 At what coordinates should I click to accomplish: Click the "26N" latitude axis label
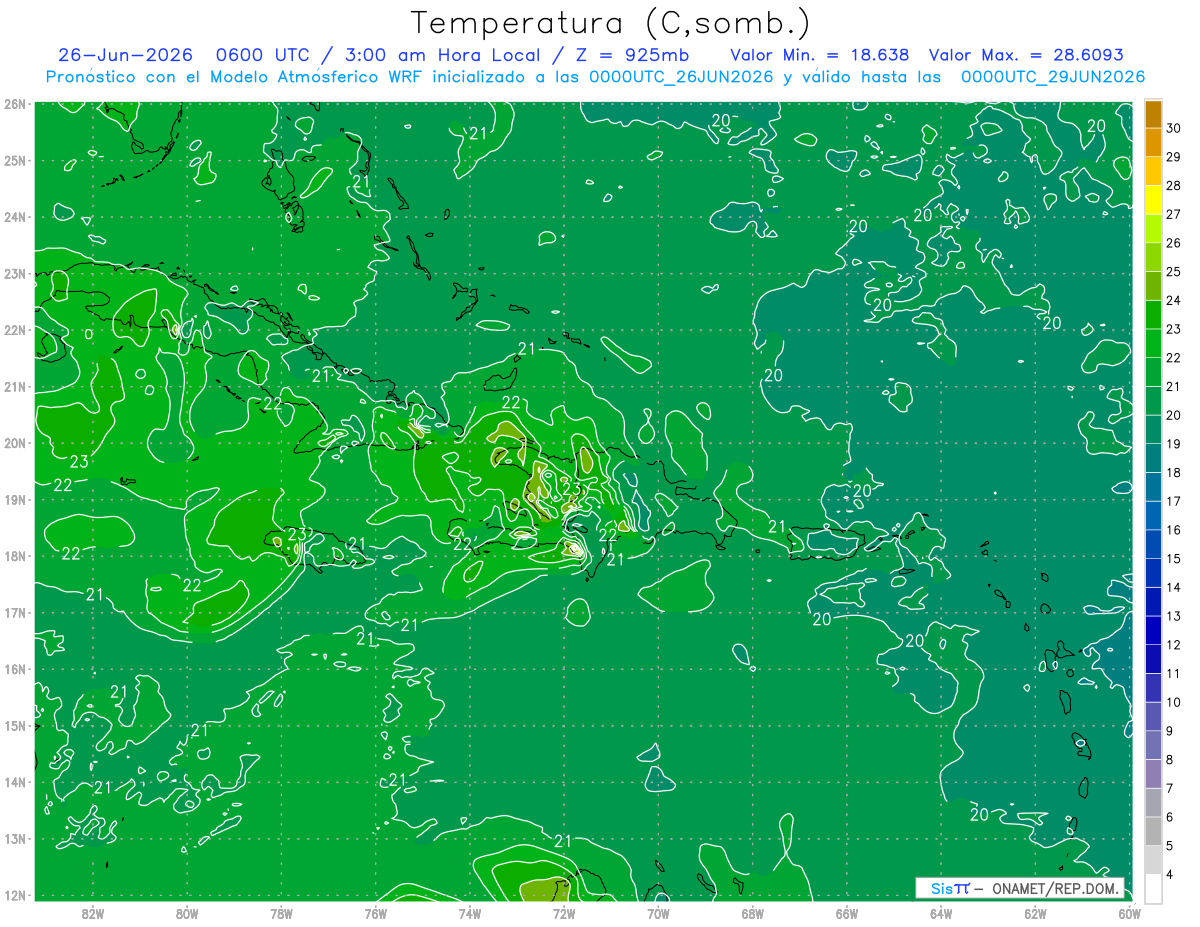14,104
